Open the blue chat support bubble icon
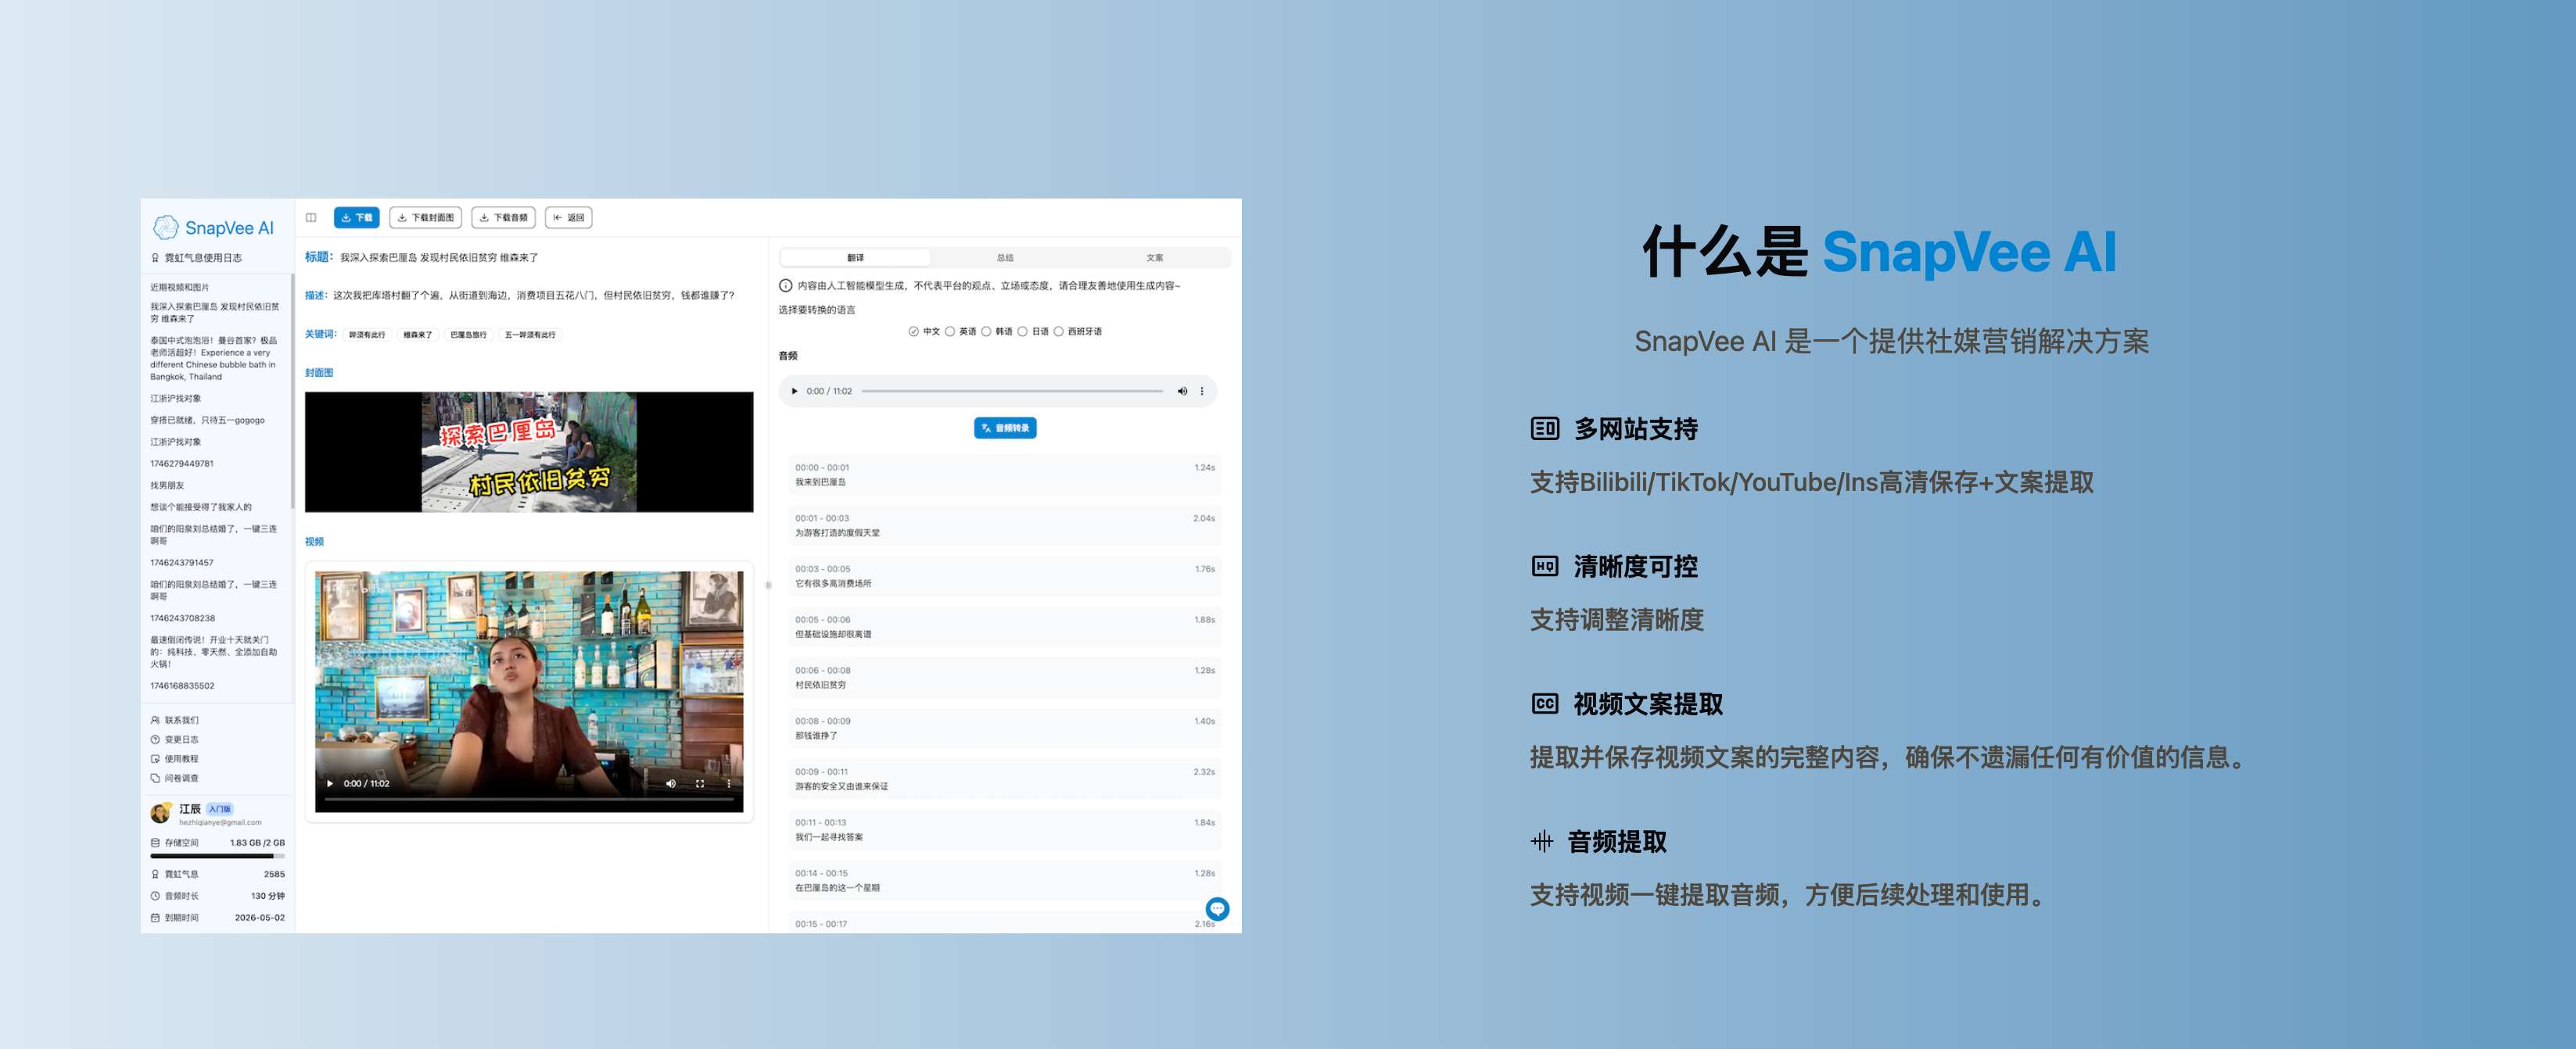This screenshot has height=1049, width=2576. point(1217,908)
